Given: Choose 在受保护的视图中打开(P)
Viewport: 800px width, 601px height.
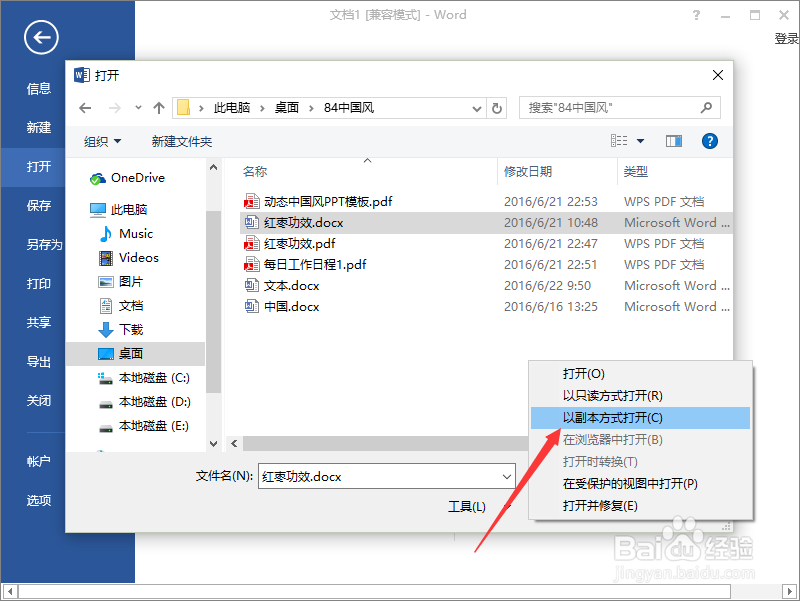Looking at the screenshot, I should point(640,484).
